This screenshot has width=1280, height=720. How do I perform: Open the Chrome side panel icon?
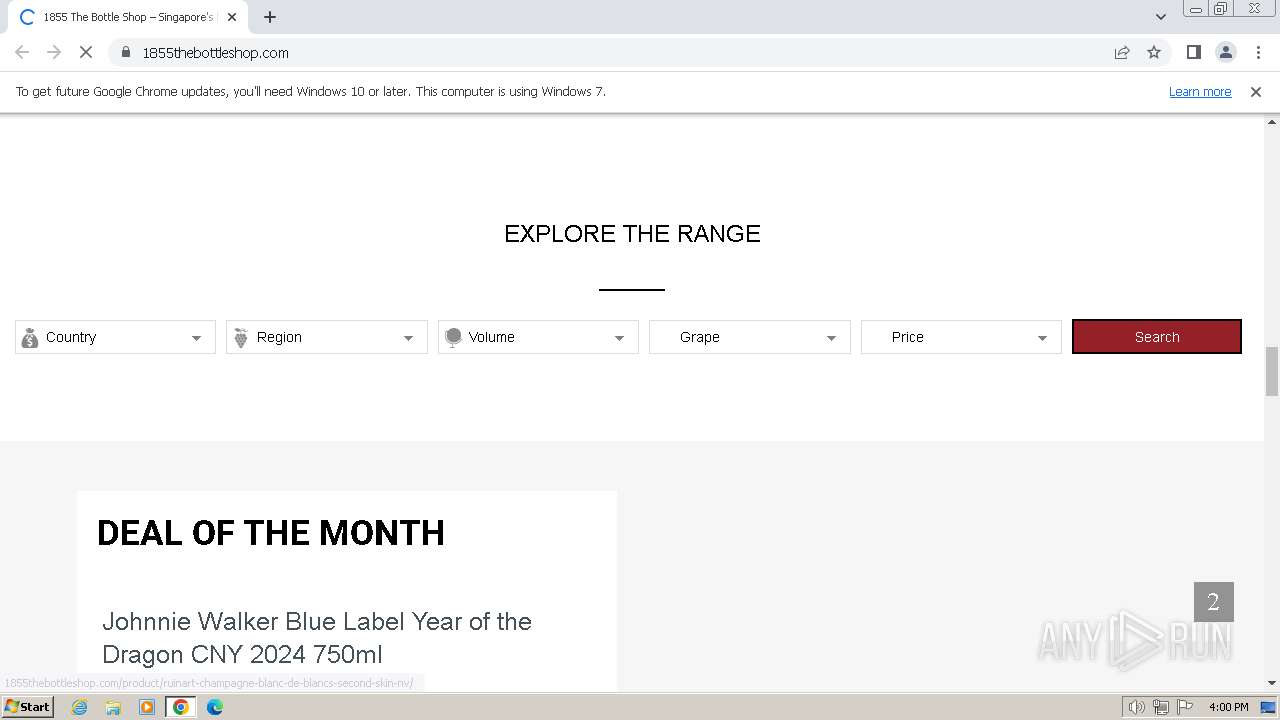pyautogui.click(x=1193, y=53)
